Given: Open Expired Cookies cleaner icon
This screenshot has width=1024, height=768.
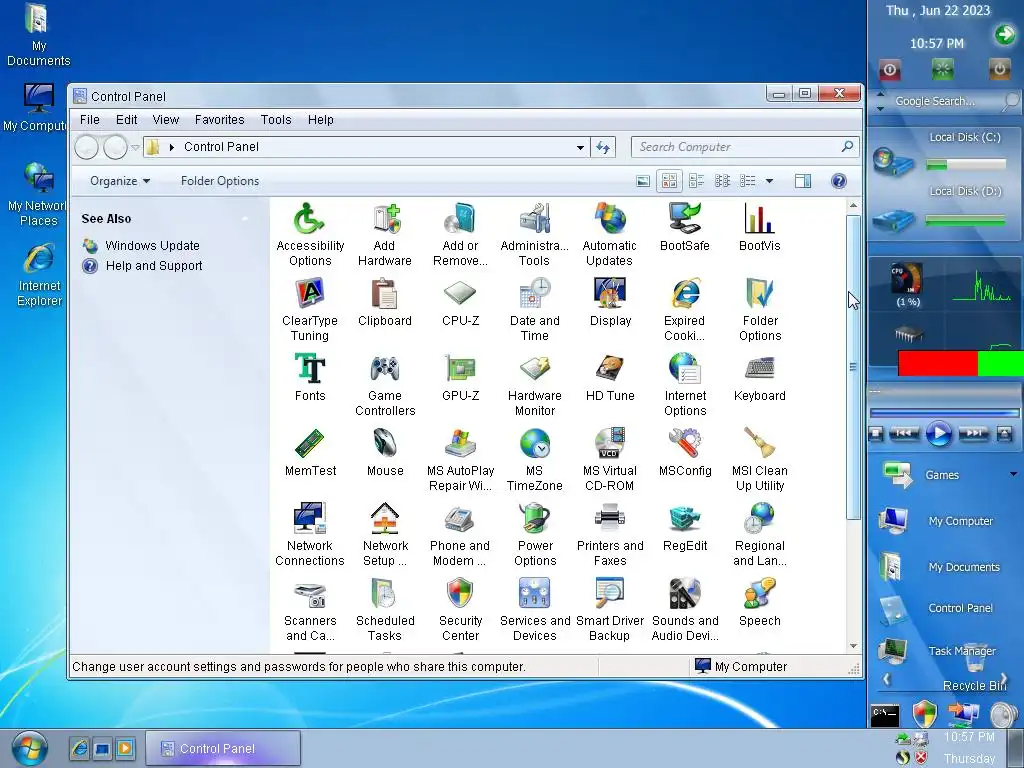Looking at the screenshot, I should [684, 310].
